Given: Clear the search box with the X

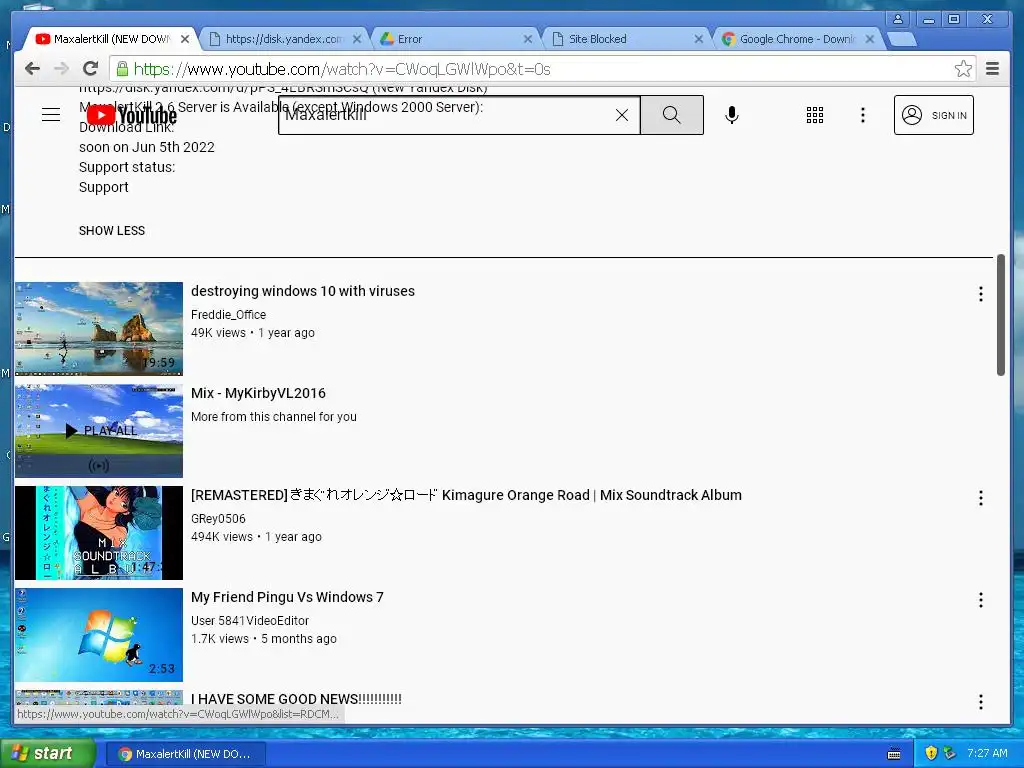Looking at the screenshot, I should 622,115.
